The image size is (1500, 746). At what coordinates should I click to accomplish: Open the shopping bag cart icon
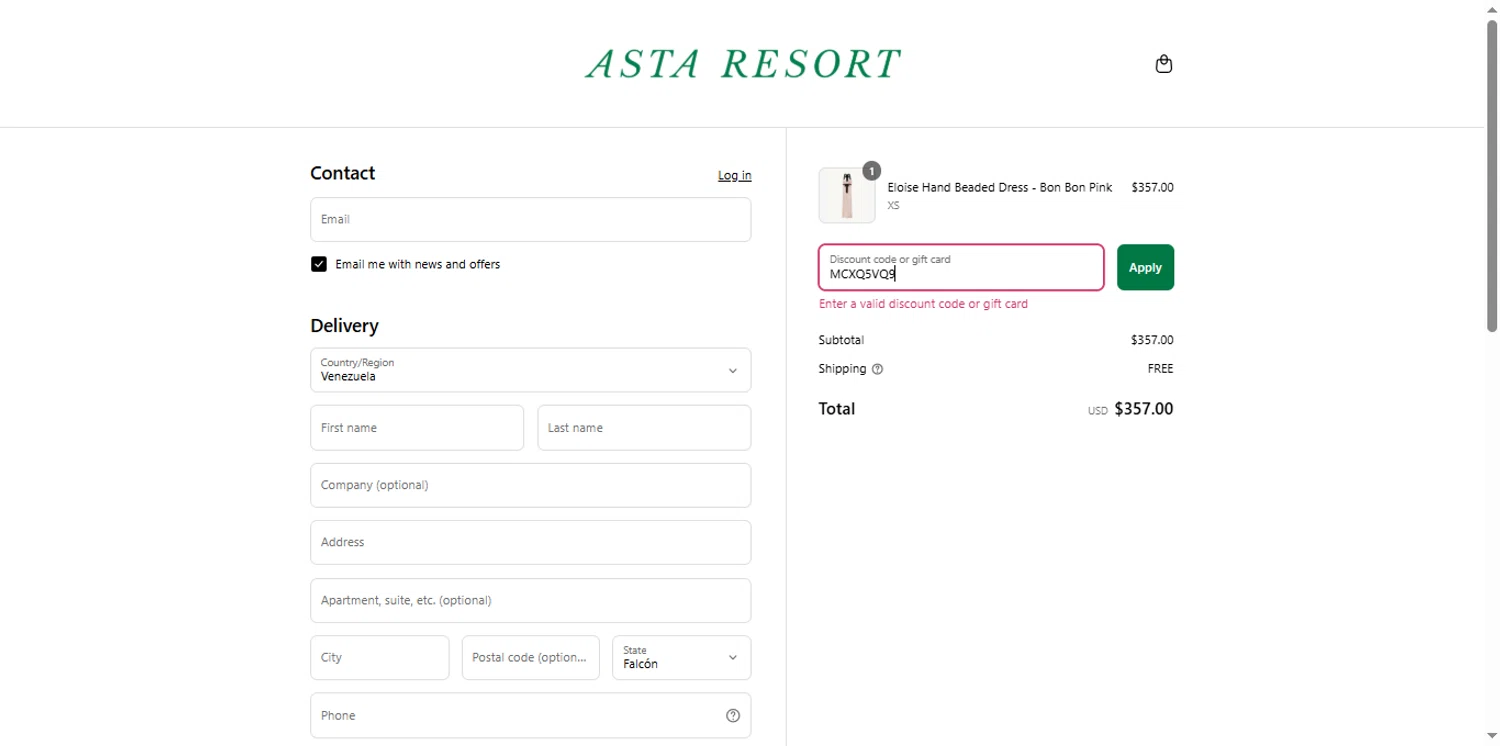pyautogui.click(x=1163, y=64)
